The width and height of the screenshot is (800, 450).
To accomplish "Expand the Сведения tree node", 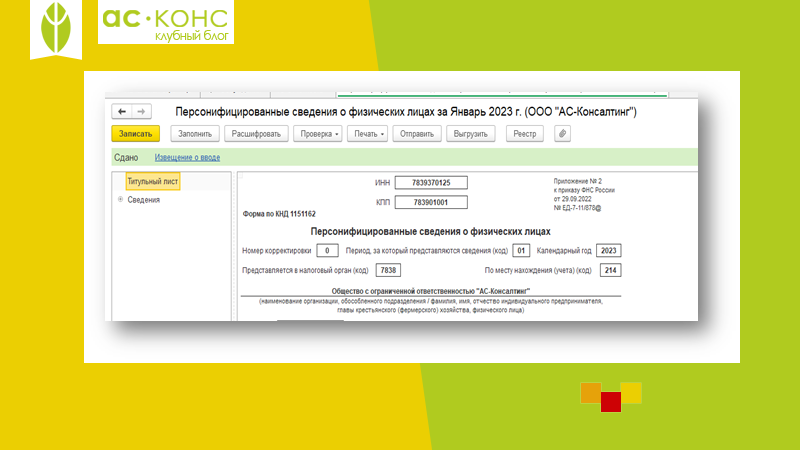I will (120, 199).
